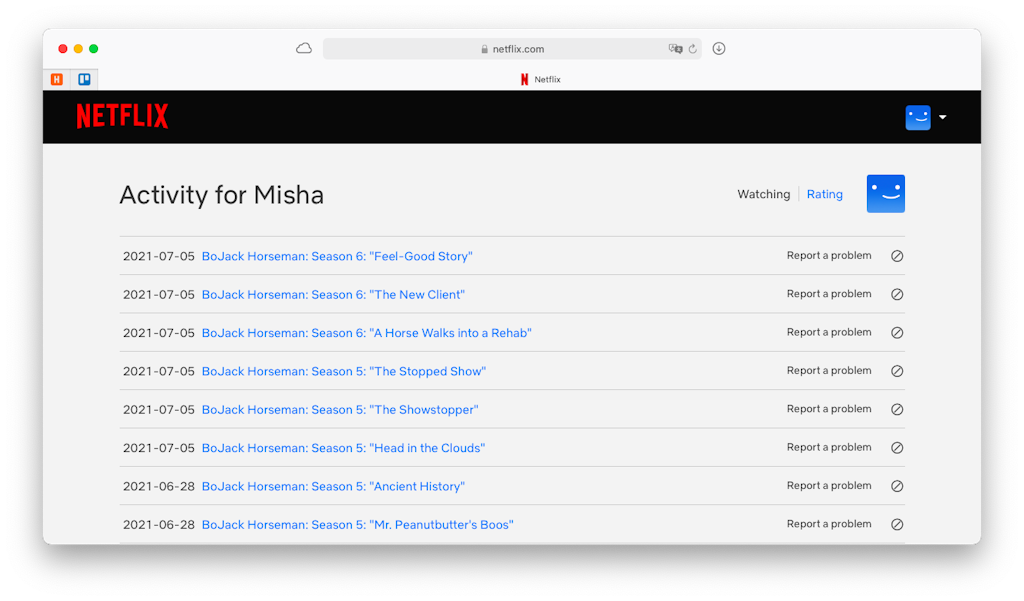The height and width of the screenshot is (601, 1024).
Task: Hide "Feel-Good Story" from viewing activity
Action: tap(897, 255)
